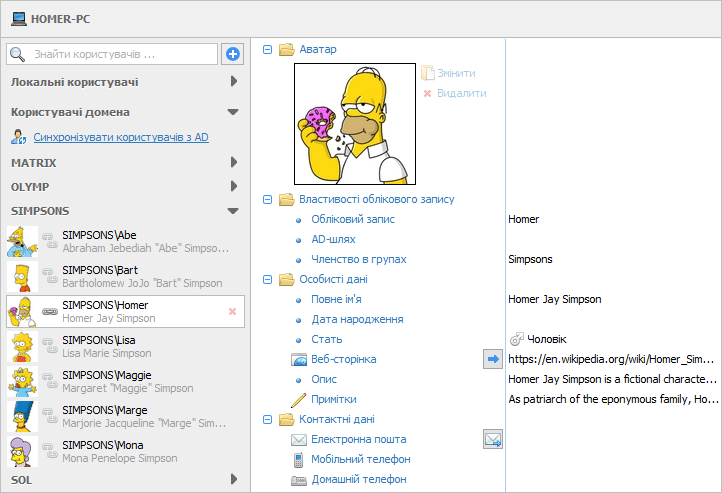
Task: Collapse the Контактні дані section
Action: click(x=267, y=419)
